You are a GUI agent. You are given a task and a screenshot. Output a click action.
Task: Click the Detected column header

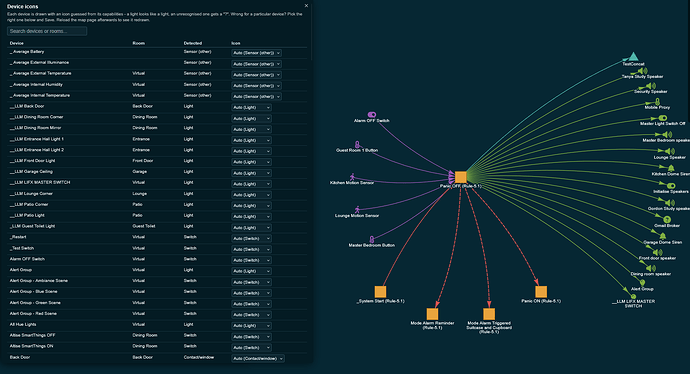point(193,43)
